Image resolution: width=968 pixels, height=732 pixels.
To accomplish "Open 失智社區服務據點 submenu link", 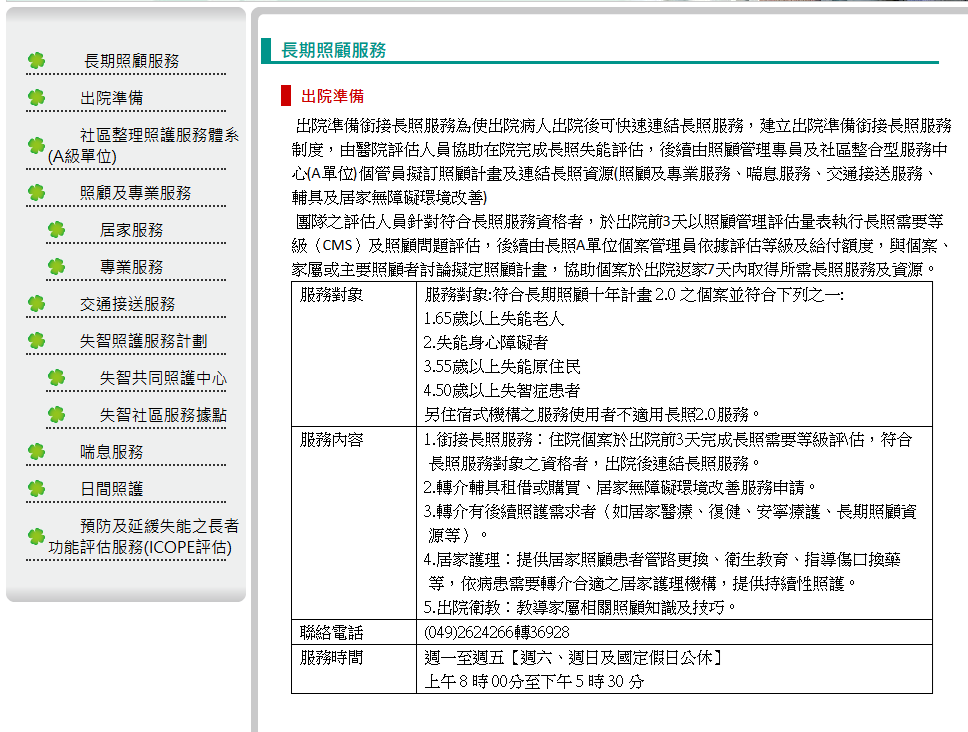I will pos(164,415).
